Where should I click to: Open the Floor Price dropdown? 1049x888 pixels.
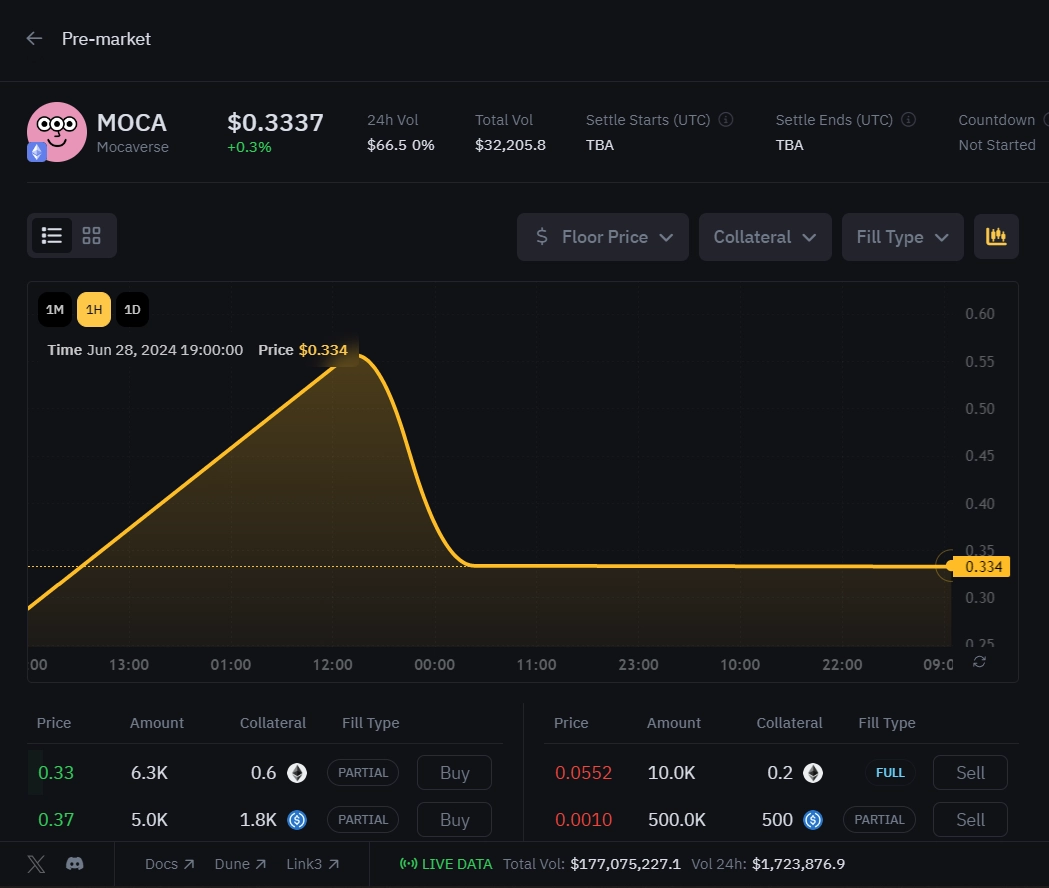pyautogui.click(x=602, y=237)
